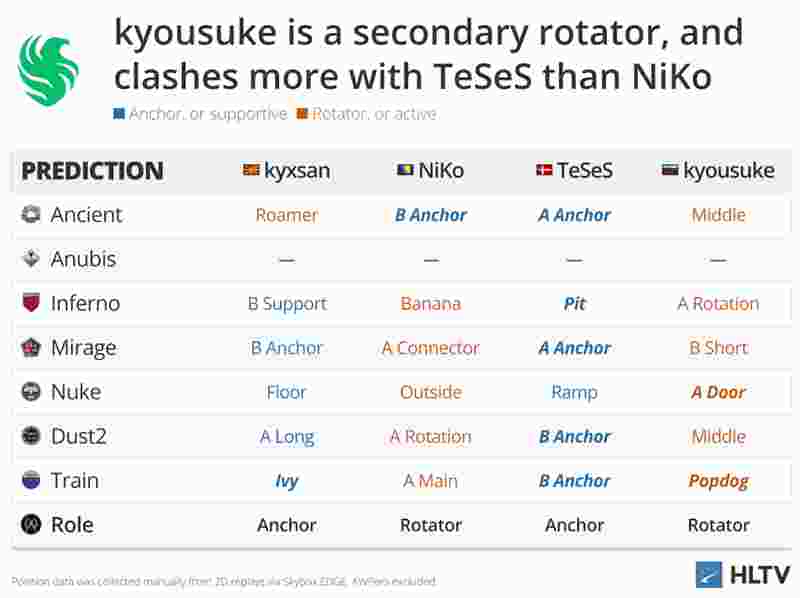
Task: Click the flag next to TeSeS
Action: point(544,171)
